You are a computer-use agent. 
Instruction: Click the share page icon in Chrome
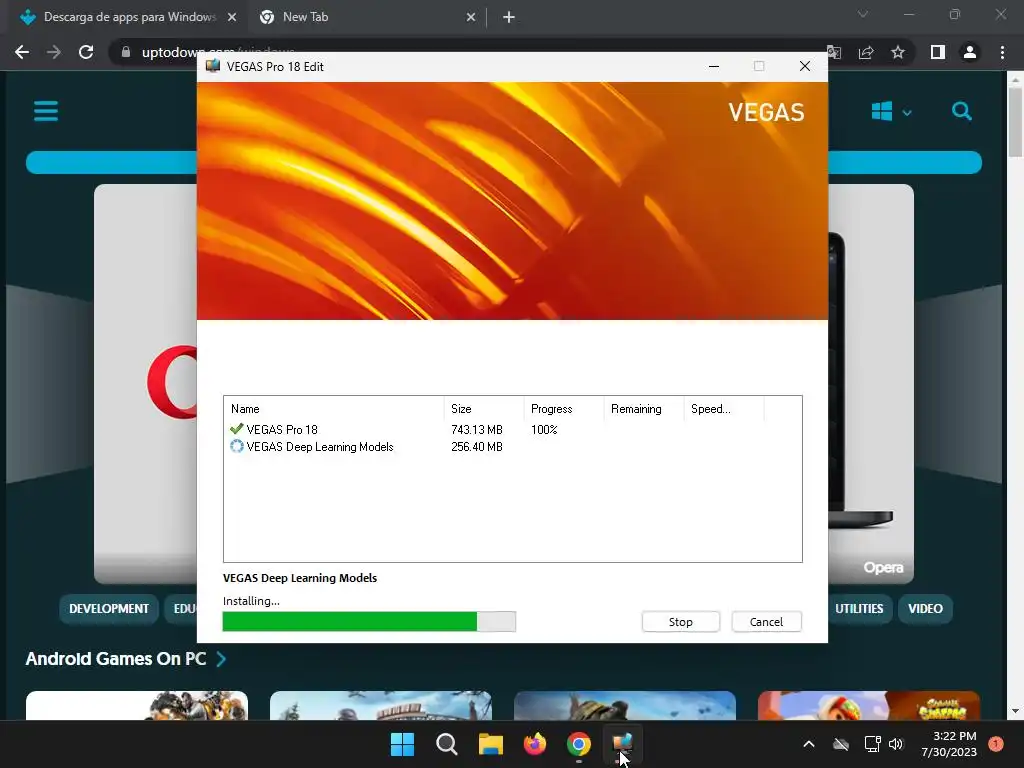pos(866,52)
